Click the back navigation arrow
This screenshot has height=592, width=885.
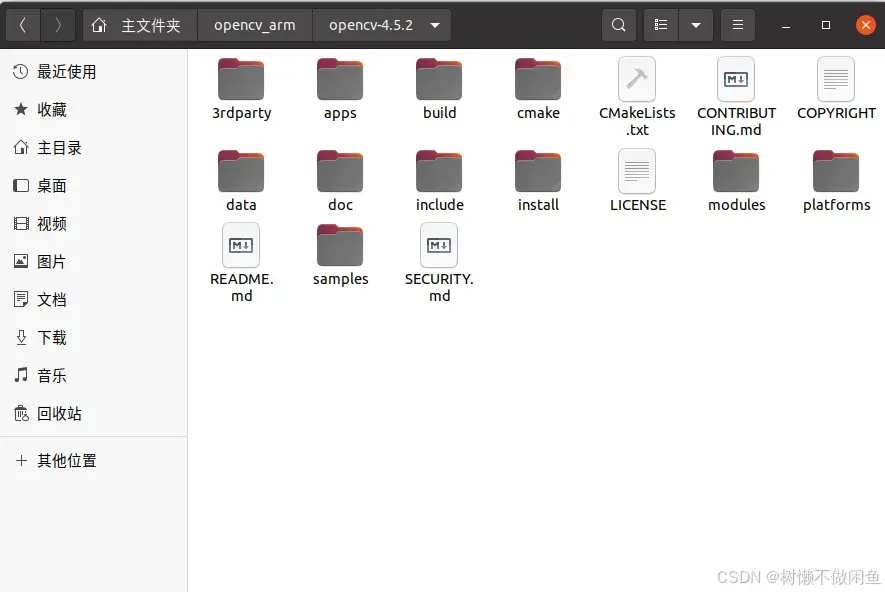pyautogui.click(x=22, y=24)
